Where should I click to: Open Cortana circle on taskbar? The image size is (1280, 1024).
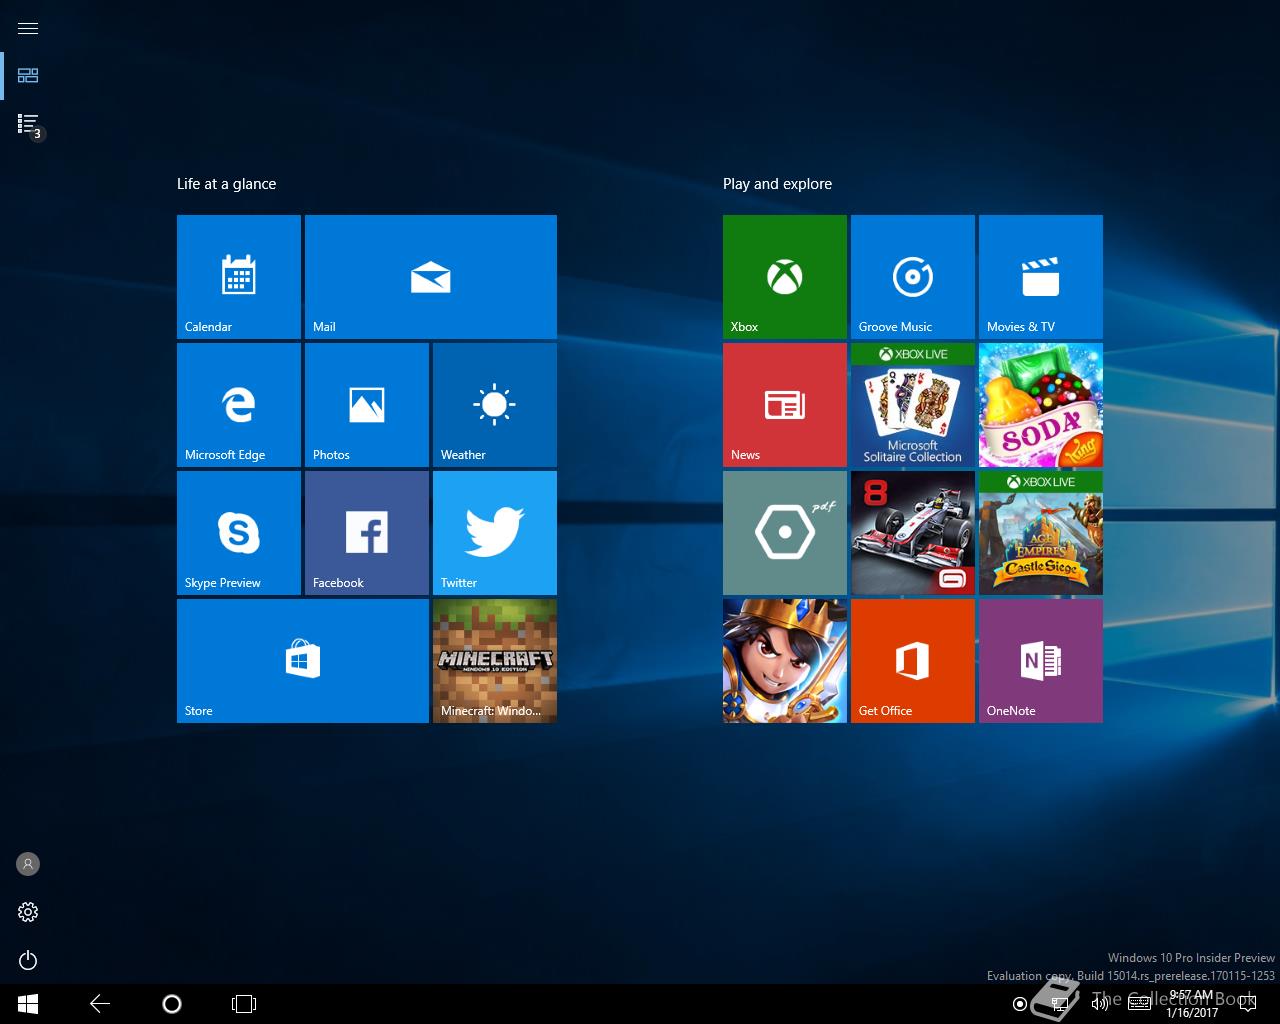tap(172, 1004)
